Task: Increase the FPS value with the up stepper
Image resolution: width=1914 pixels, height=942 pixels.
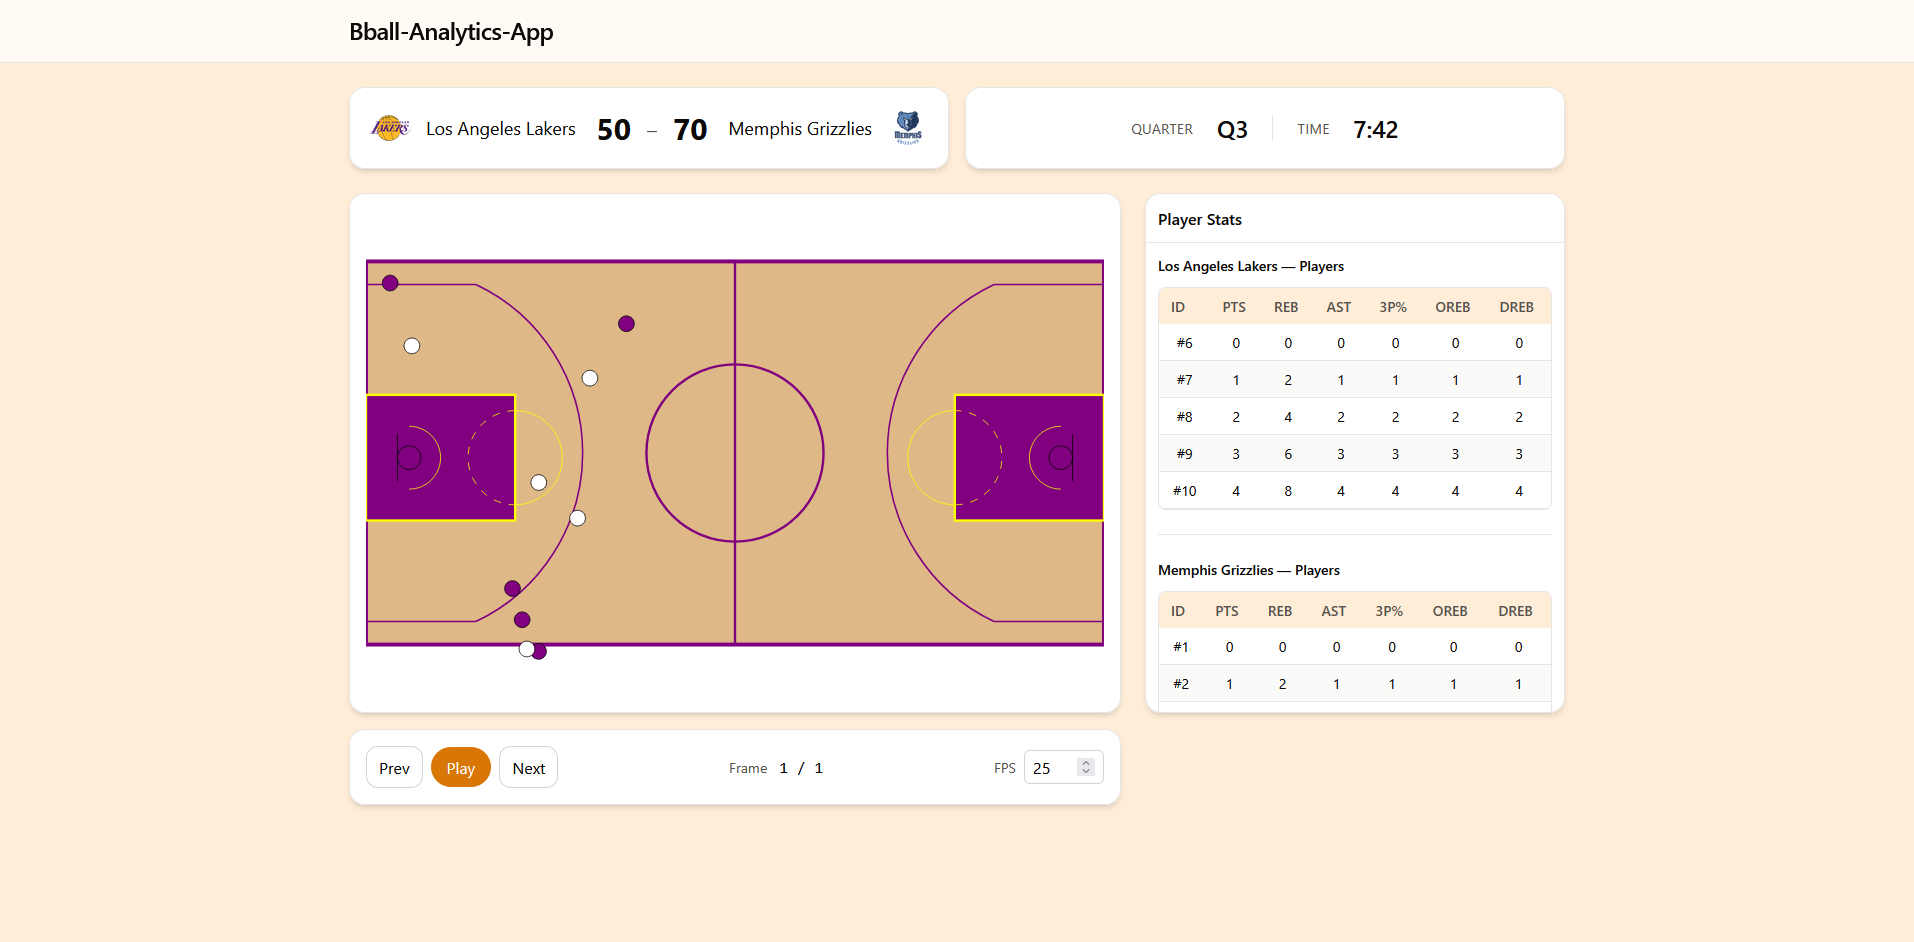Action: pyautogui.click(x=1085, y=761)
